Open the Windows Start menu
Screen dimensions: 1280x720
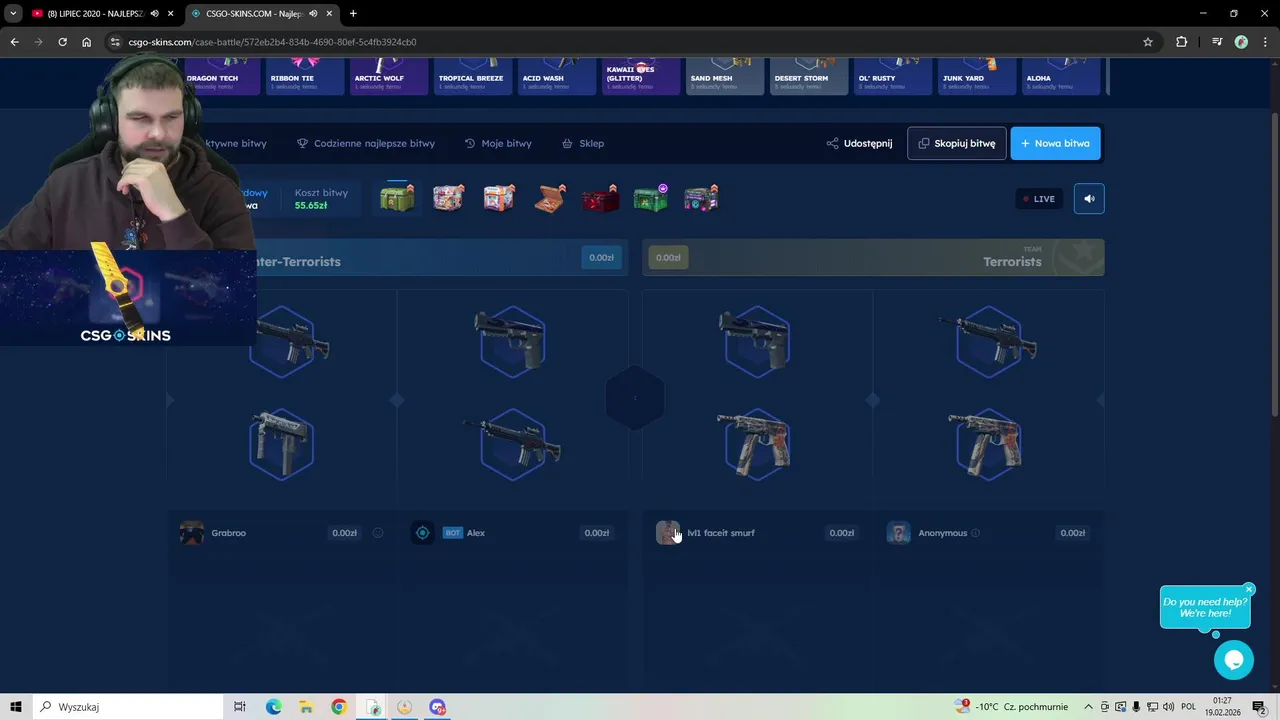[16, 707]
